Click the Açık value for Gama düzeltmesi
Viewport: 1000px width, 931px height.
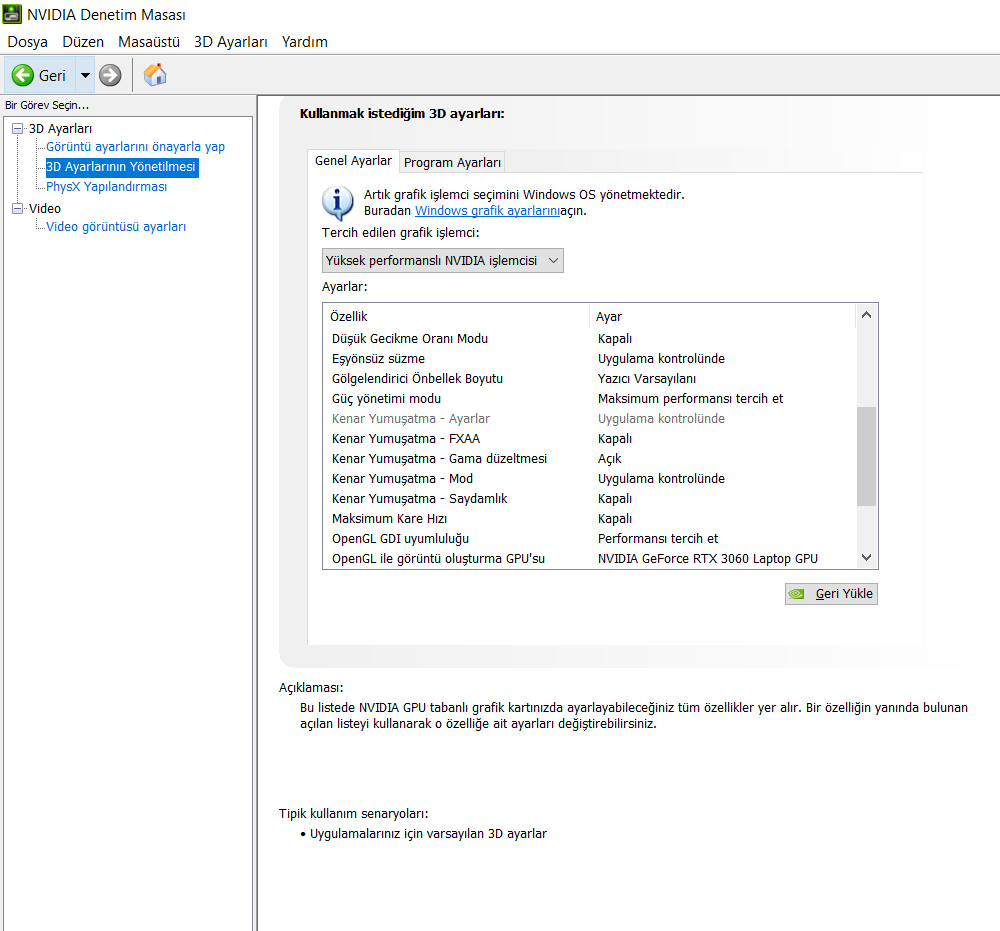click(609, 458)
